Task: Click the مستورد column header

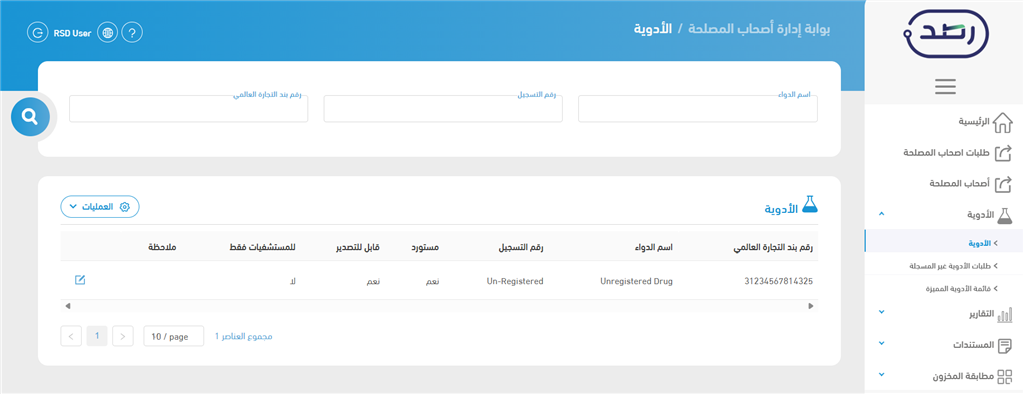Action: [x=425, y=248]
